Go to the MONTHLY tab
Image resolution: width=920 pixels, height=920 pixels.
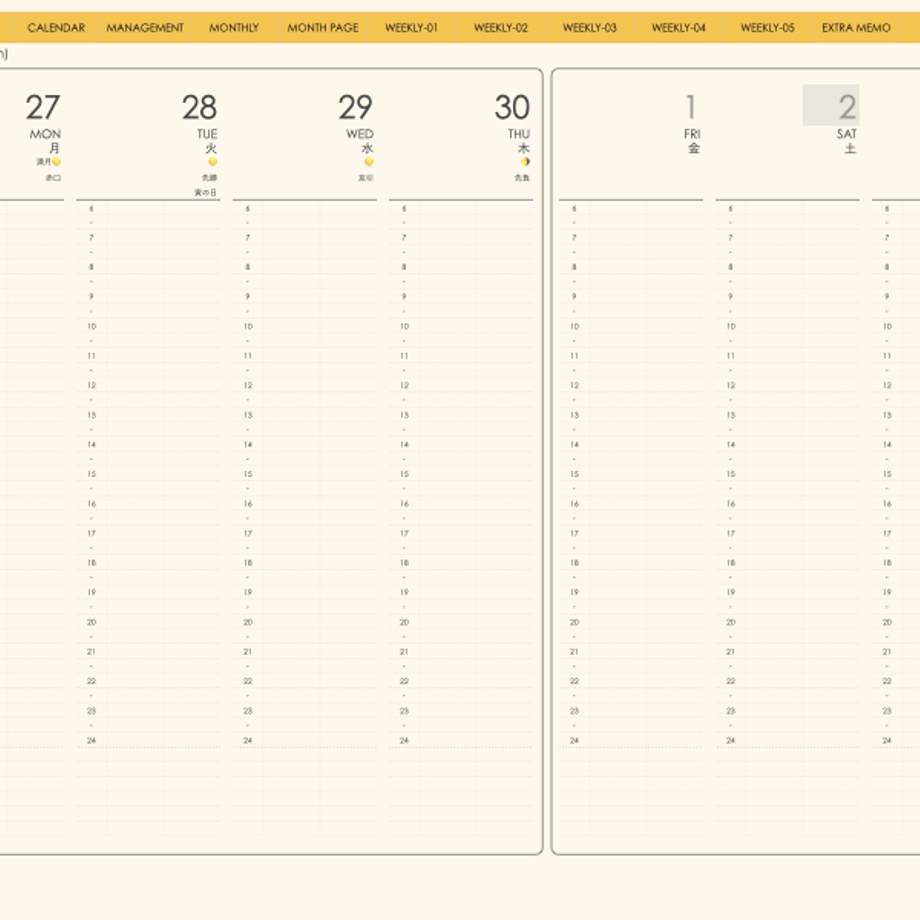234,28
